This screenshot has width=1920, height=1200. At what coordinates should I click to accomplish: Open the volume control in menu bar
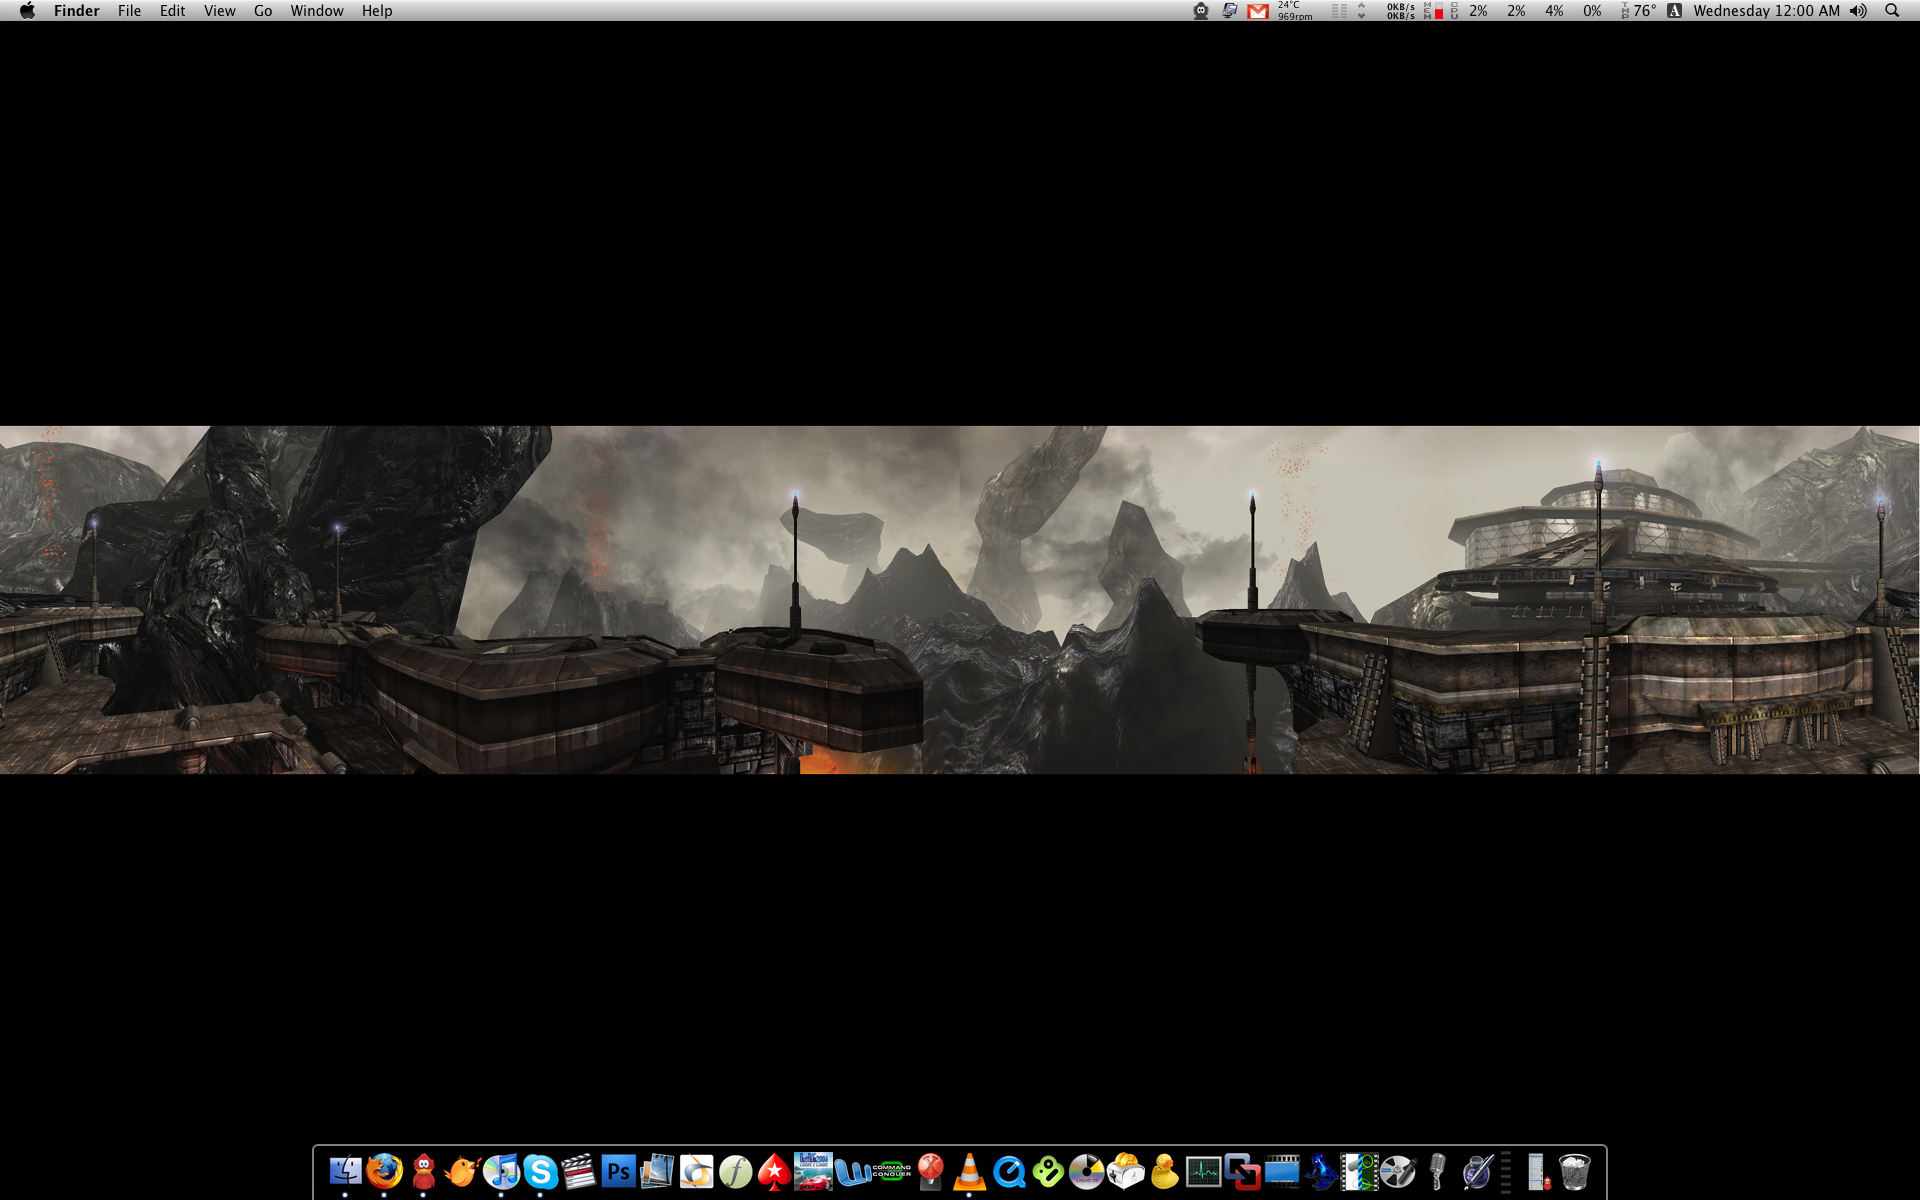(1858, 11)
